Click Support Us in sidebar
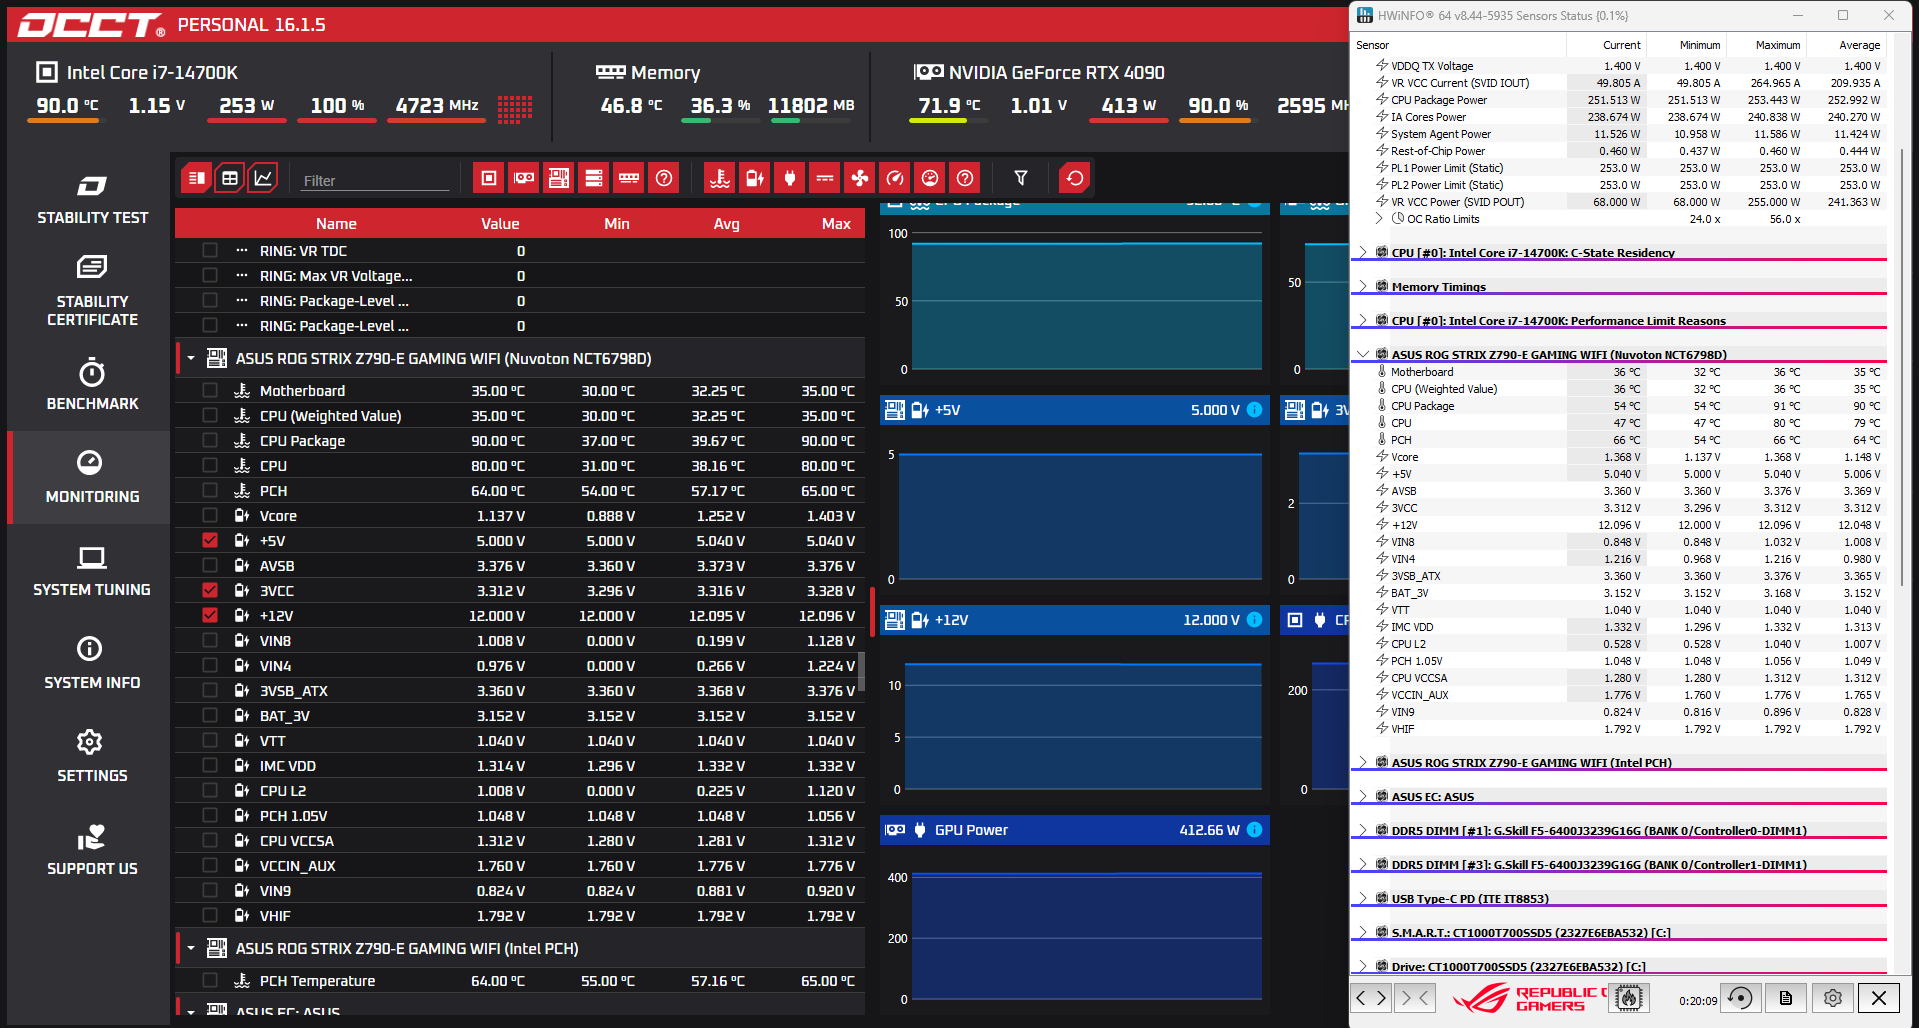The width and height of the screenshot is (1919, 1028). pos(92,849)
